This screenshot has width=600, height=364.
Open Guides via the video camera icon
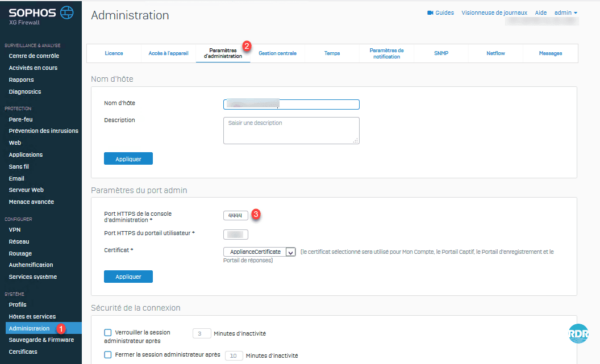tap(430, 13)
